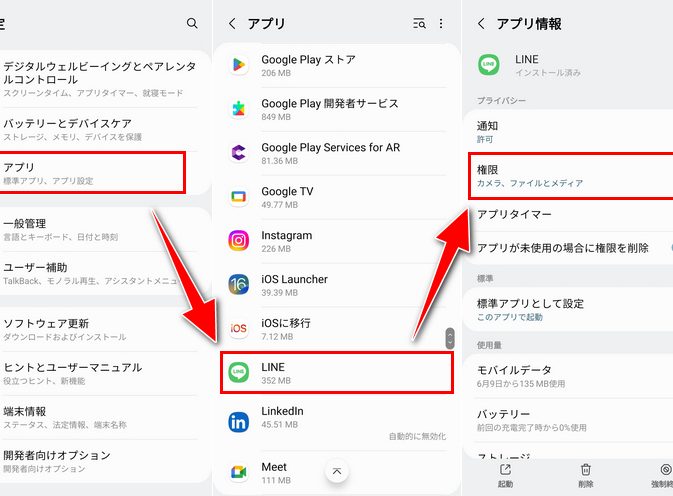Tap the LINE icon in アプリ情報 header
This screenshot has width=673, height=496.
tap(489, 65)
